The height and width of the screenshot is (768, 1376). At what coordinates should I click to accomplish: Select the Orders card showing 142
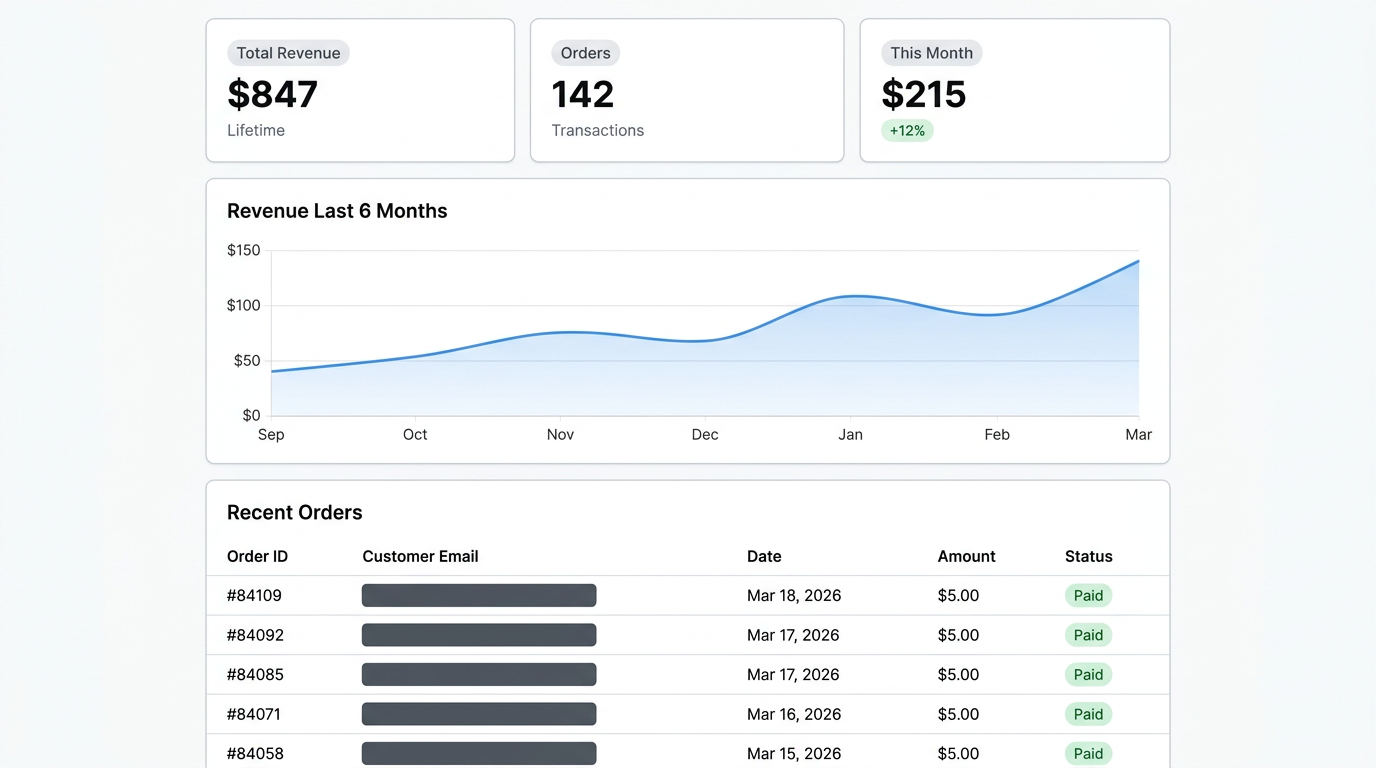[x=687, y=89]
